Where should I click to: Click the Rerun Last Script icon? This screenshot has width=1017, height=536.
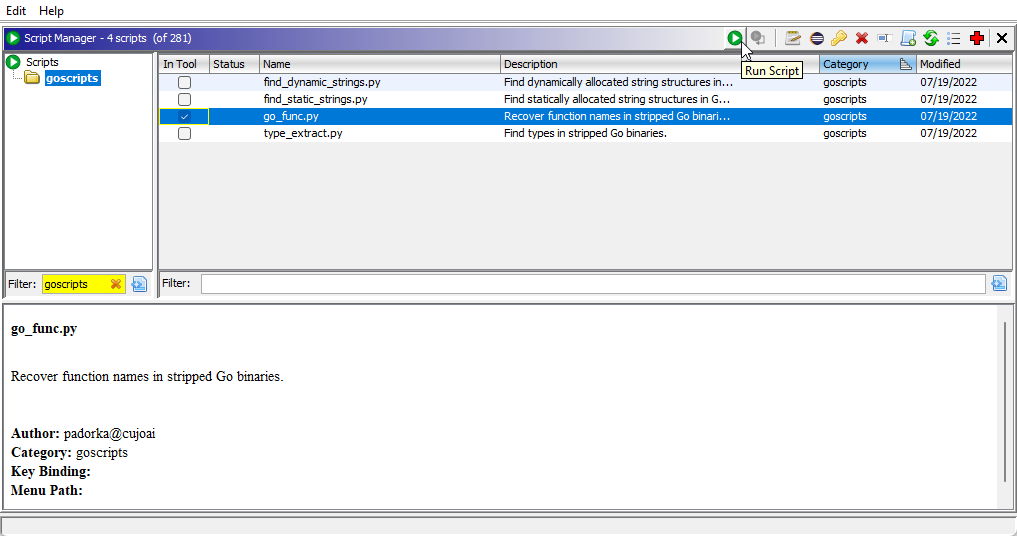(x=758, y=38)
